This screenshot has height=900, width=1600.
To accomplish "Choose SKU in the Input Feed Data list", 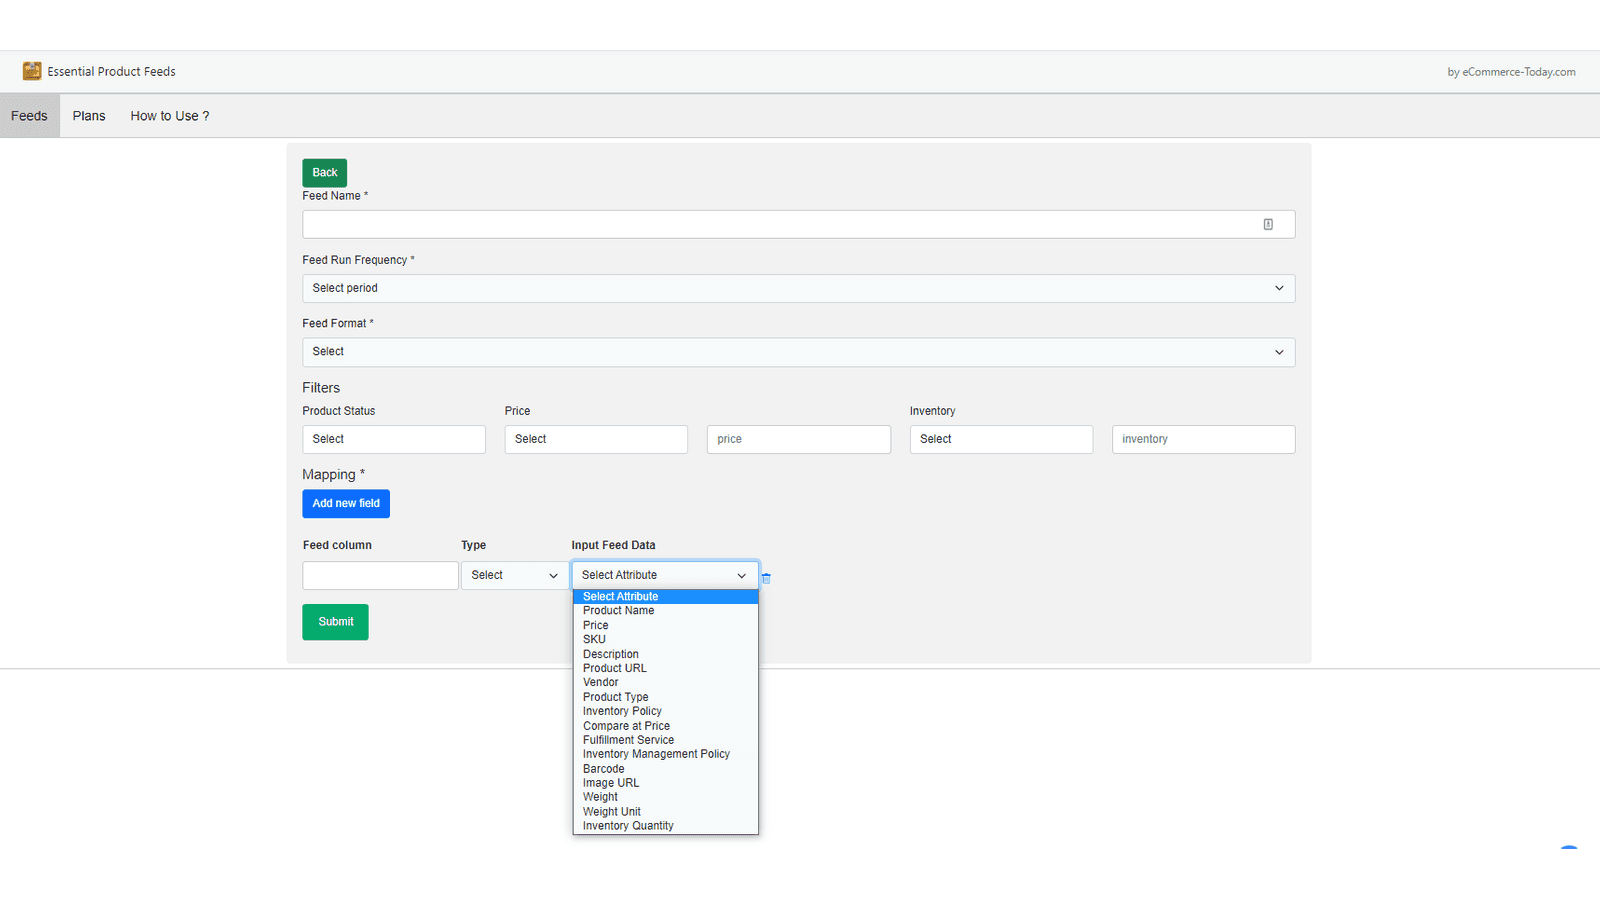I will pyautogui.click(x=594, y=639).
